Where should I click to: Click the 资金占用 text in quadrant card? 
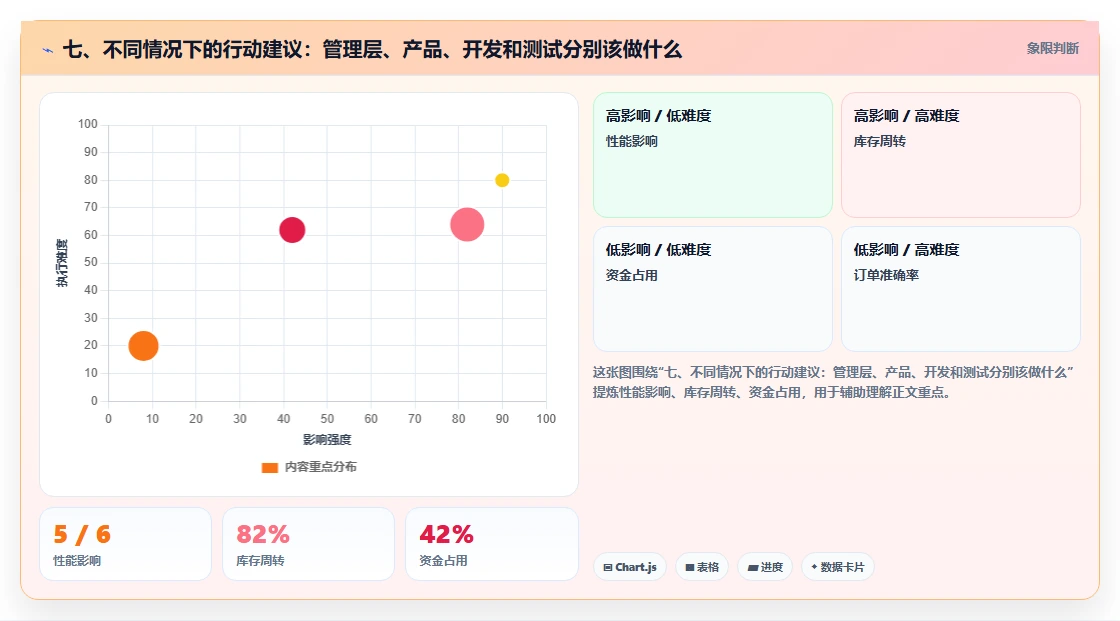[631, 275]
